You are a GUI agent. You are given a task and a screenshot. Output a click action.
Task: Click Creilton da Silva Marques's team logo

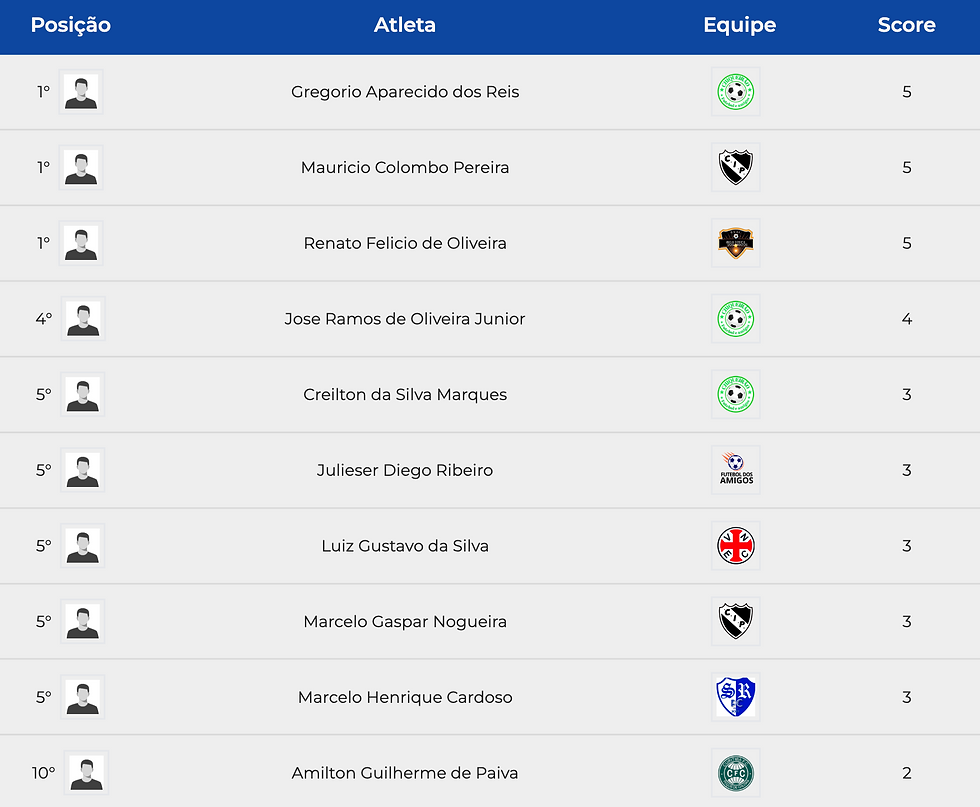(735, 395)
